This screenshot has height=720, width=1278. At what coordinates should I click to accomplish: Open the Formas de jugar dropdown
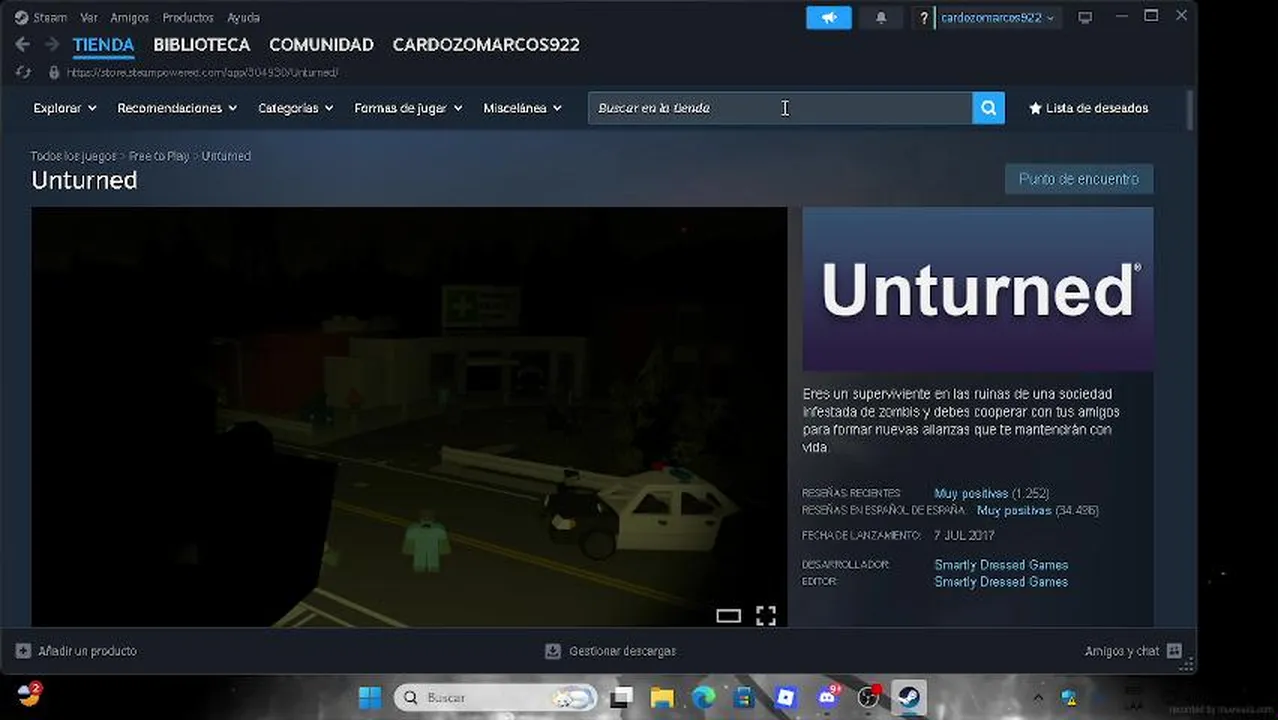tap(408, 108)
